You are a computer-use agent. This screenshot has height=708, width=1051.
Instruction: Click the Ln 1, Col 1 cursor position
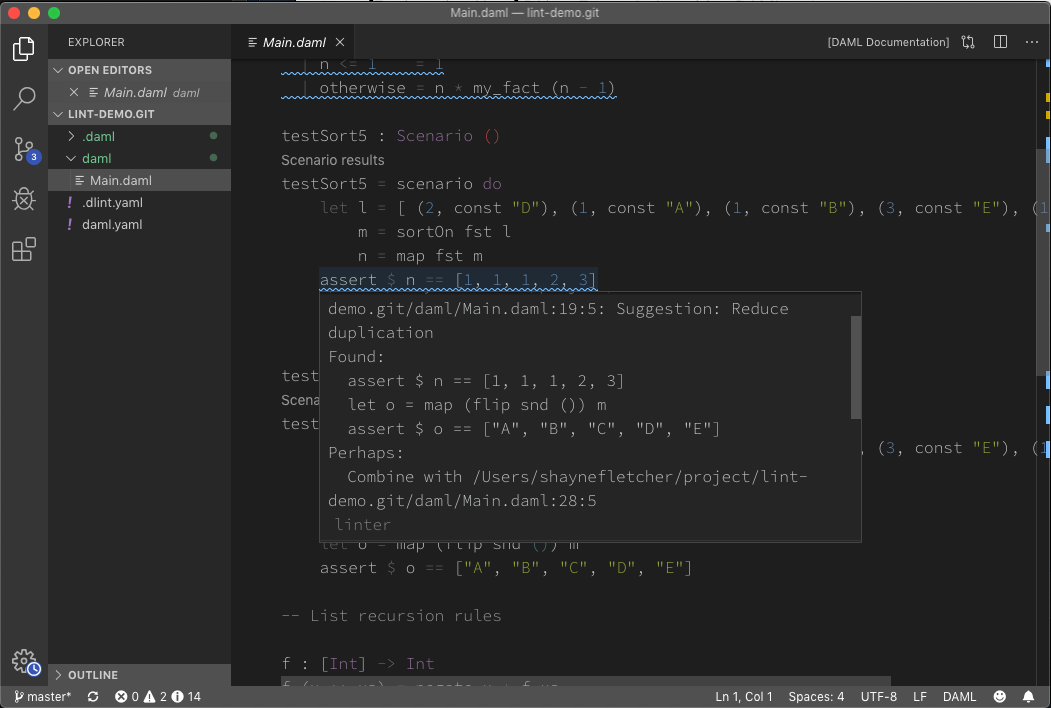click(x=743, y=697)
